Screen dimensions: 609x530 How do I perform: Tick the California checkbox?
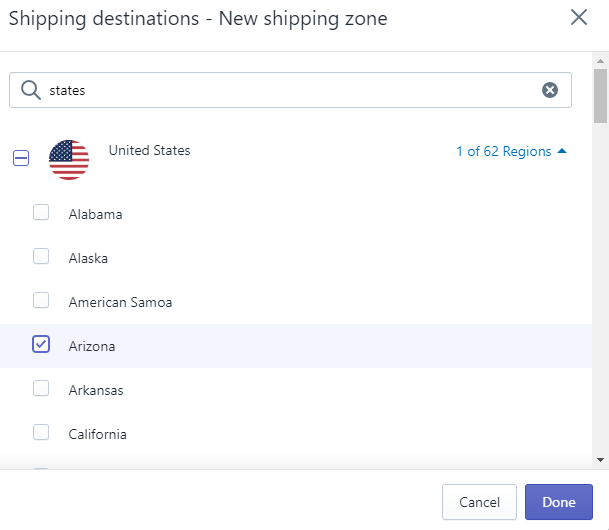[x=41, y=432]
